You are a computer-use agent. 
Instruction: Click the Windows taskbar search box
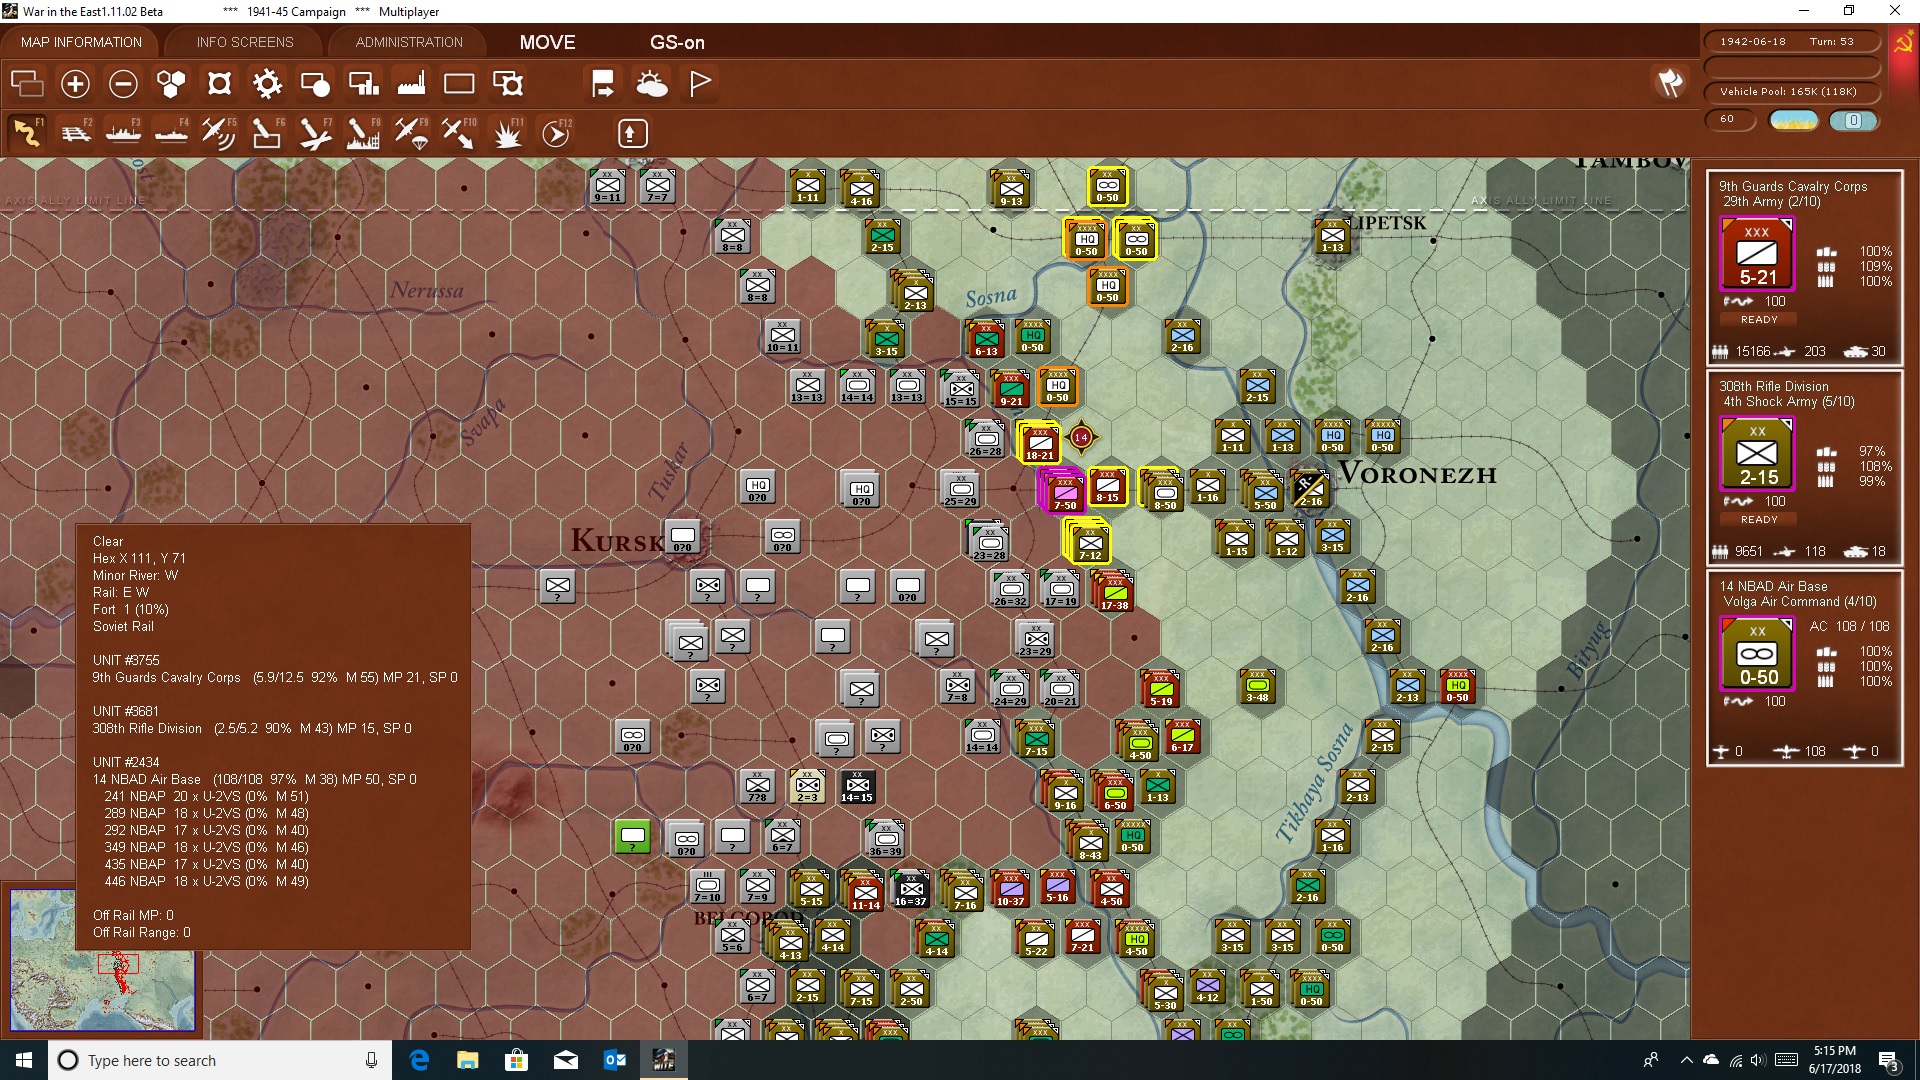tap(220, 1060)
